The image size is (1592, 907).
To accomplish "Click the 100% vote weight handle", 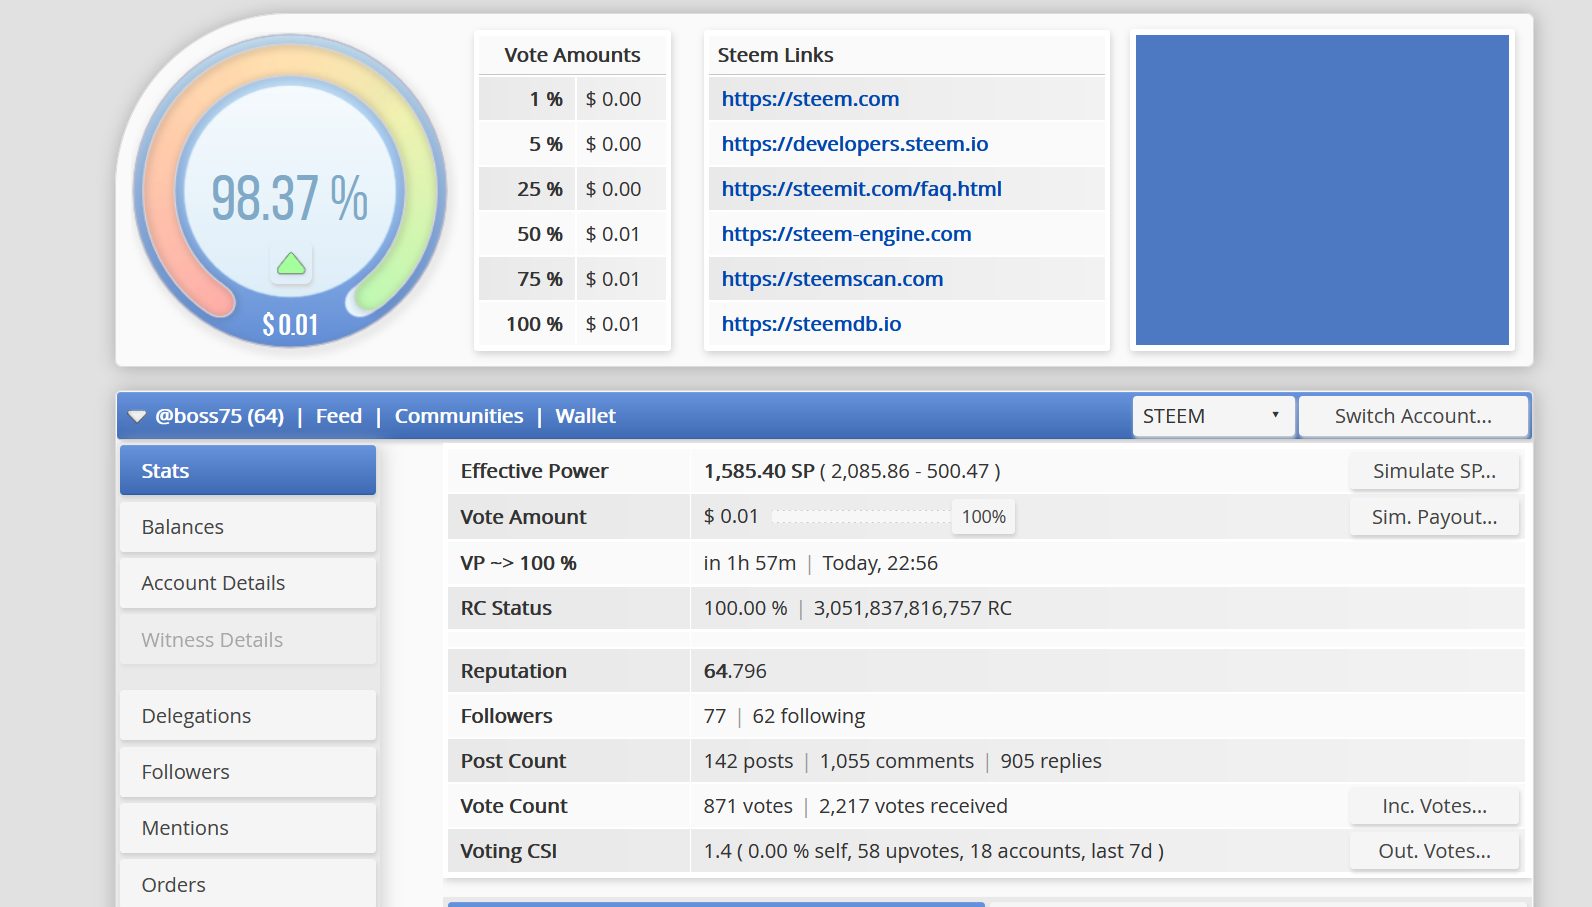I will point(983,517).
